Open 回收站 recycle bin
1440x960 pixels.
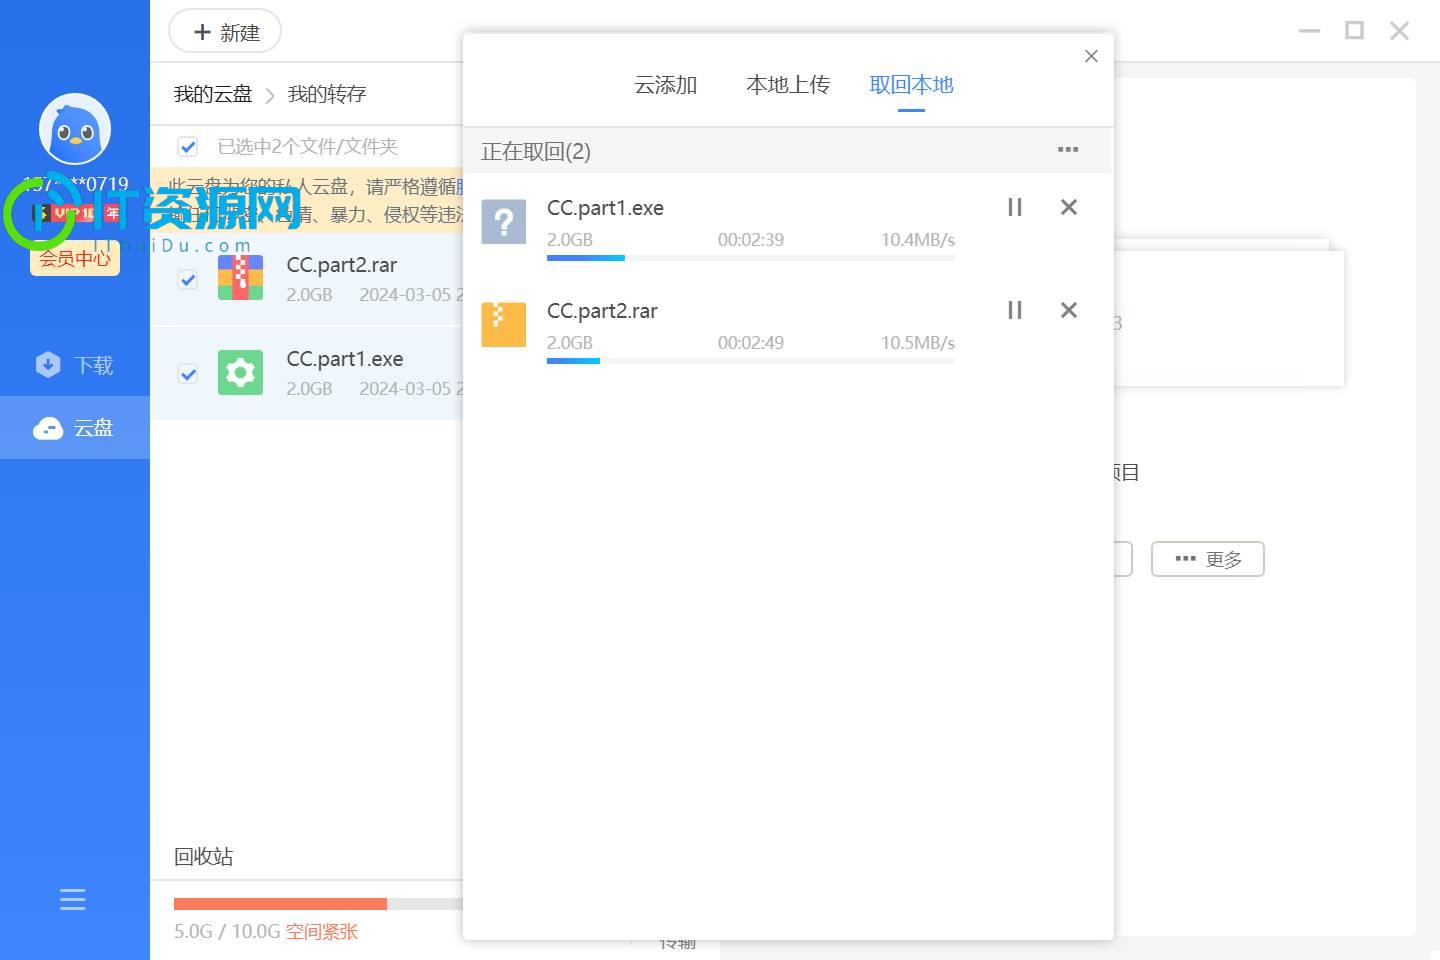pos(204,856)
